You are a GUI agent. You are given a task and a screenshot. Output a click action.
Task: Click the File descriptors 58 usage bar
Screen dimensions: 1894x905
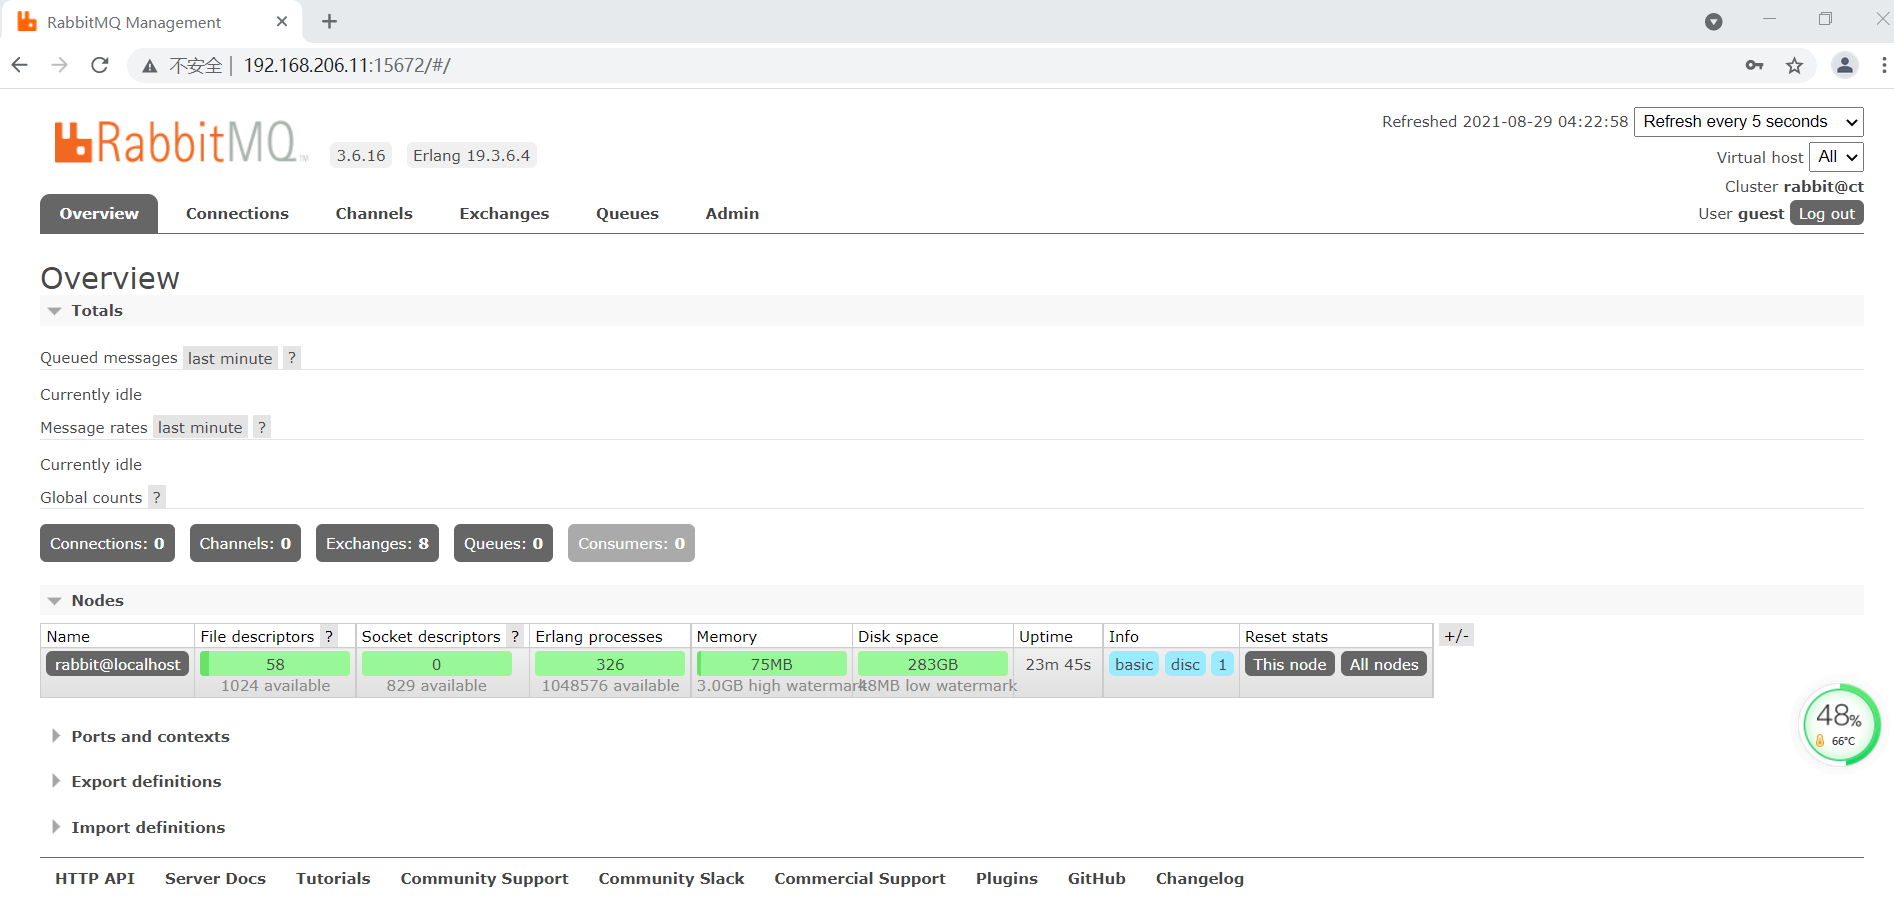click(x=275, y=664)
